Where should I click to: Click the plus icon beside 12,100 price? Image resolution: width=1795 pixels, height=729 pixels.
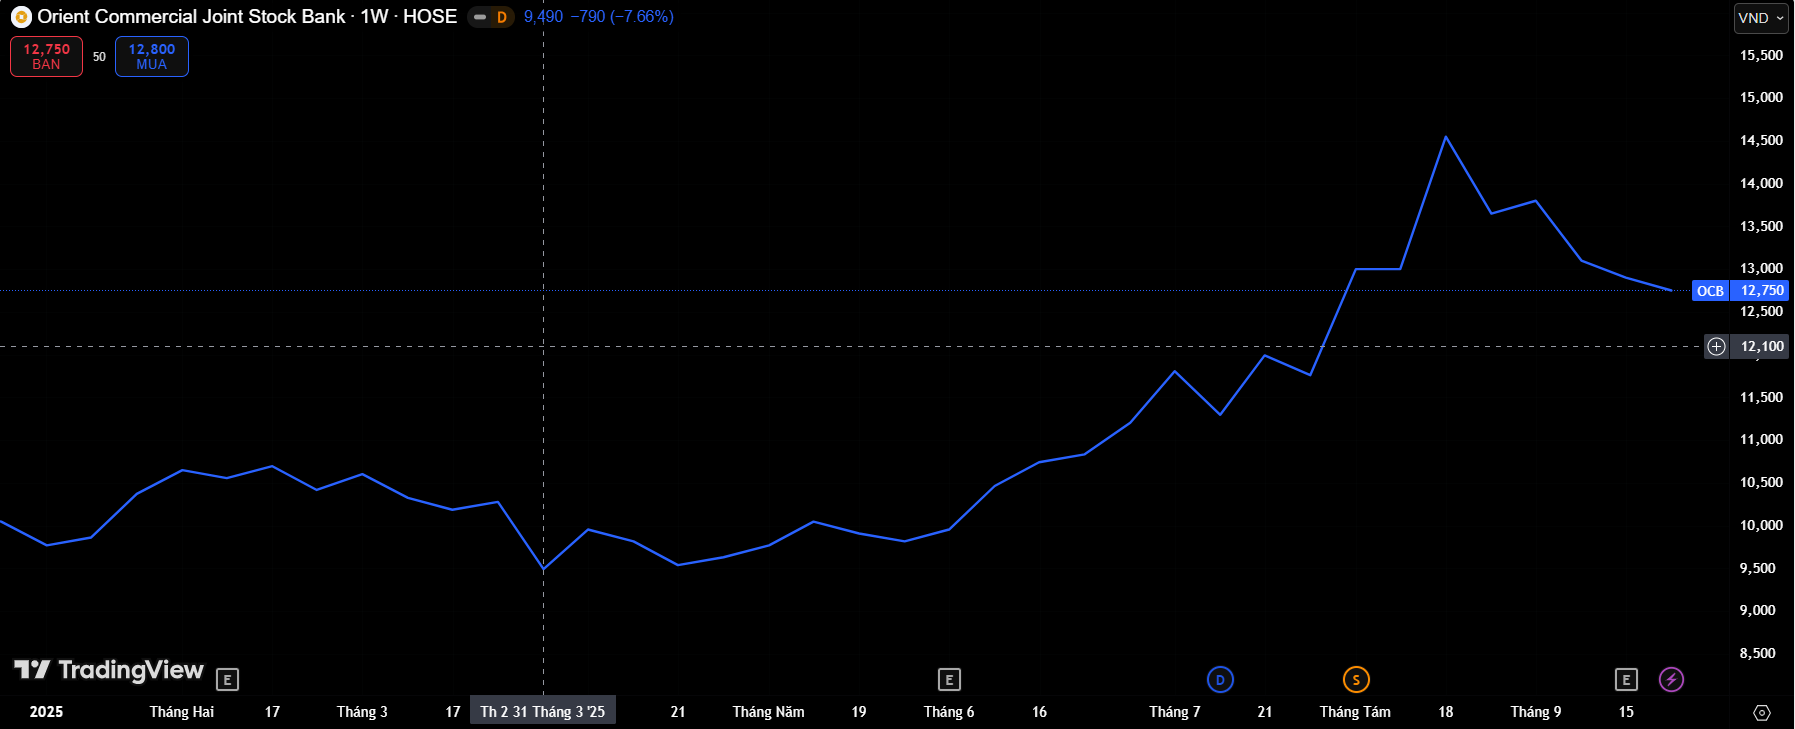point(1716,347)
